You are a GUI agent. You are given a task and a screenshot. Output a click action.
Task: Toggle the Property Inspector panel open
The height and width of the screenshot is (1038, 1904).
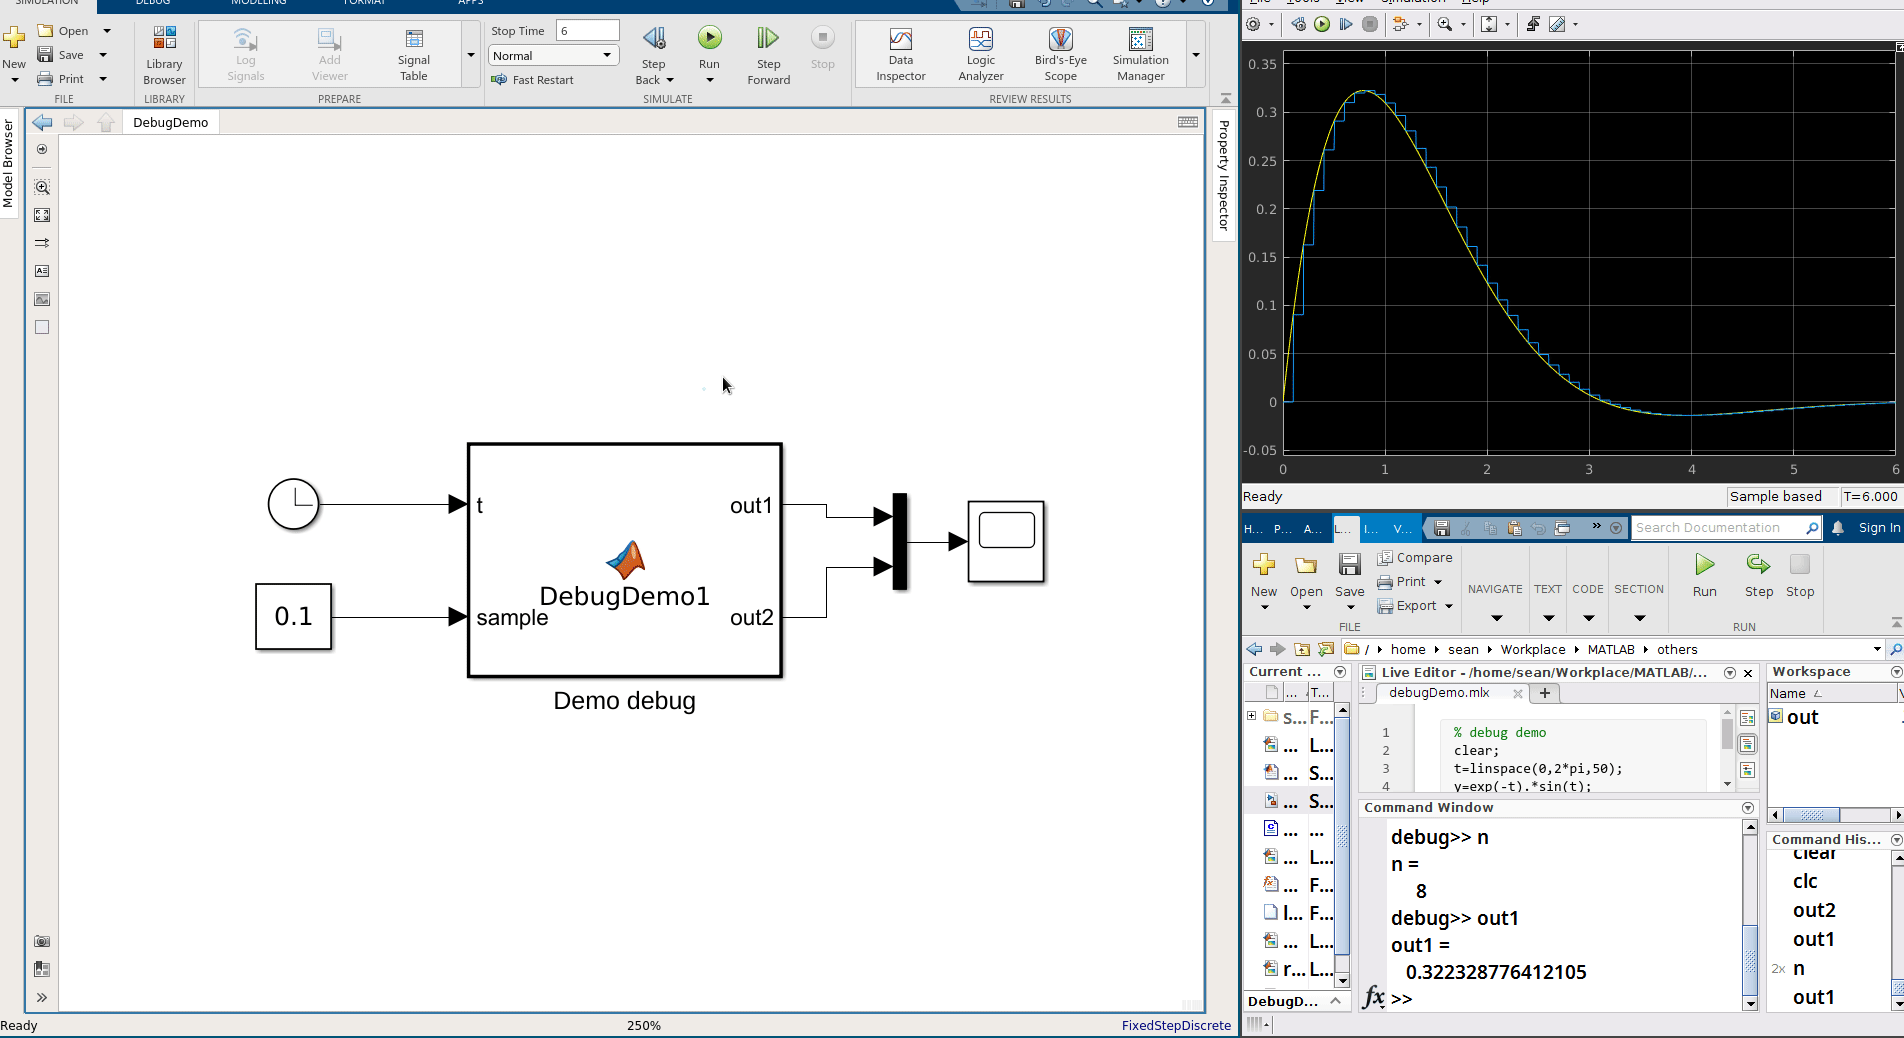tap(1222, 175)
